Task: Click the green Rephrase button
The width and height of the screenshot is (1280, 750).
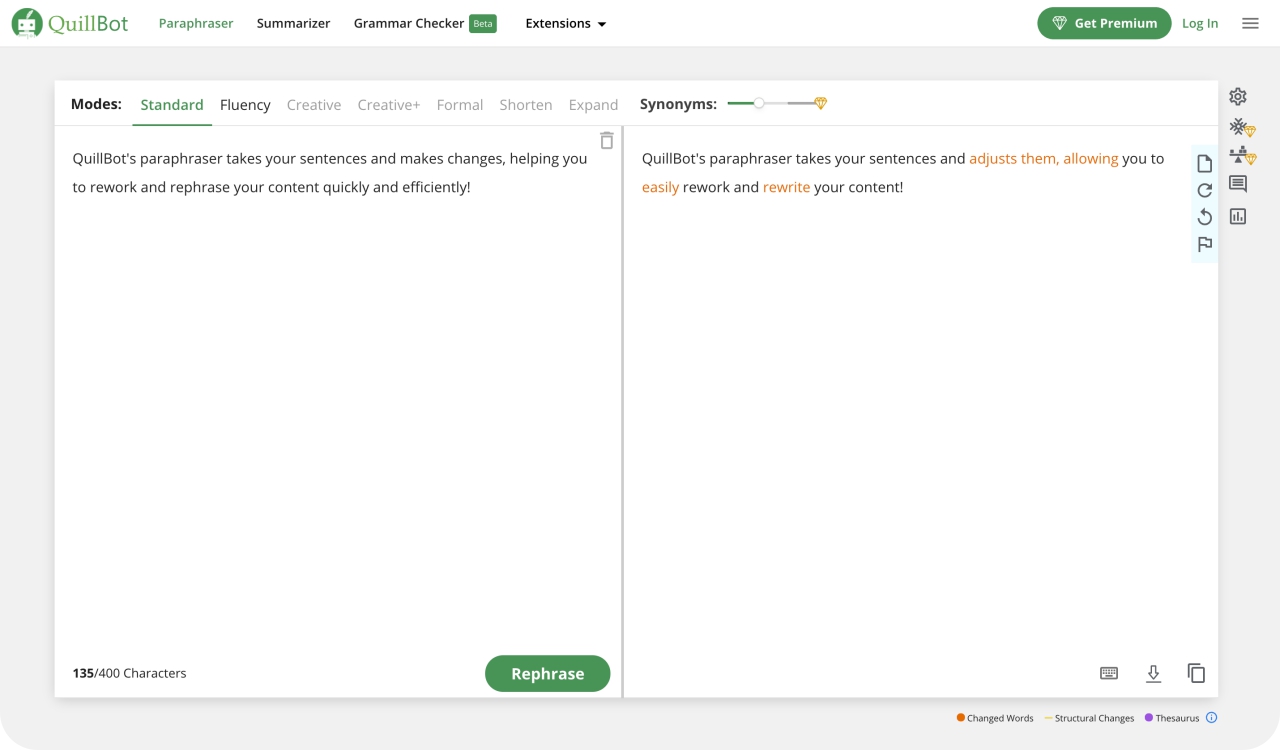Action: pyautogui.click(x=548, y=674)
